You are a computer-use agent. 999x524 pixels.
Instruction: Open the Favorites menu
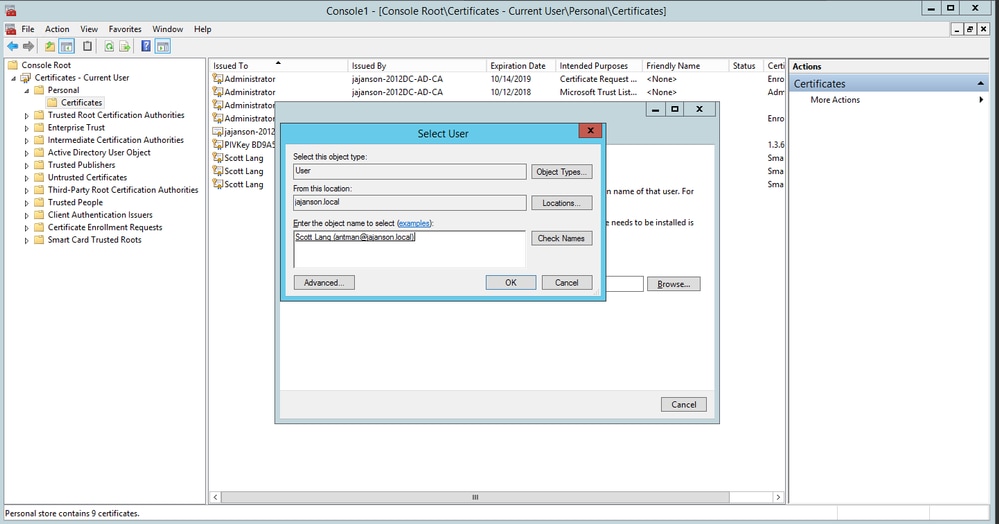pos(125,29)
